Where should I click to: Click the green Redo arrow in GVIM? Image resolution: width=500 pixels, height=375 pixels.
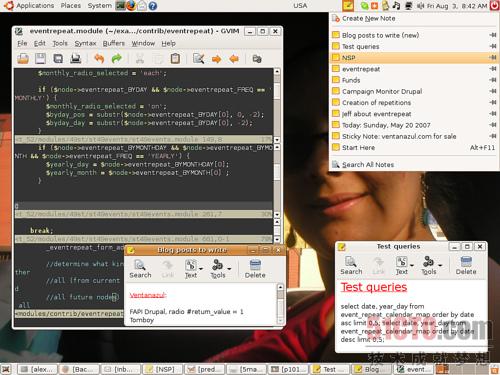click(116, 59)
